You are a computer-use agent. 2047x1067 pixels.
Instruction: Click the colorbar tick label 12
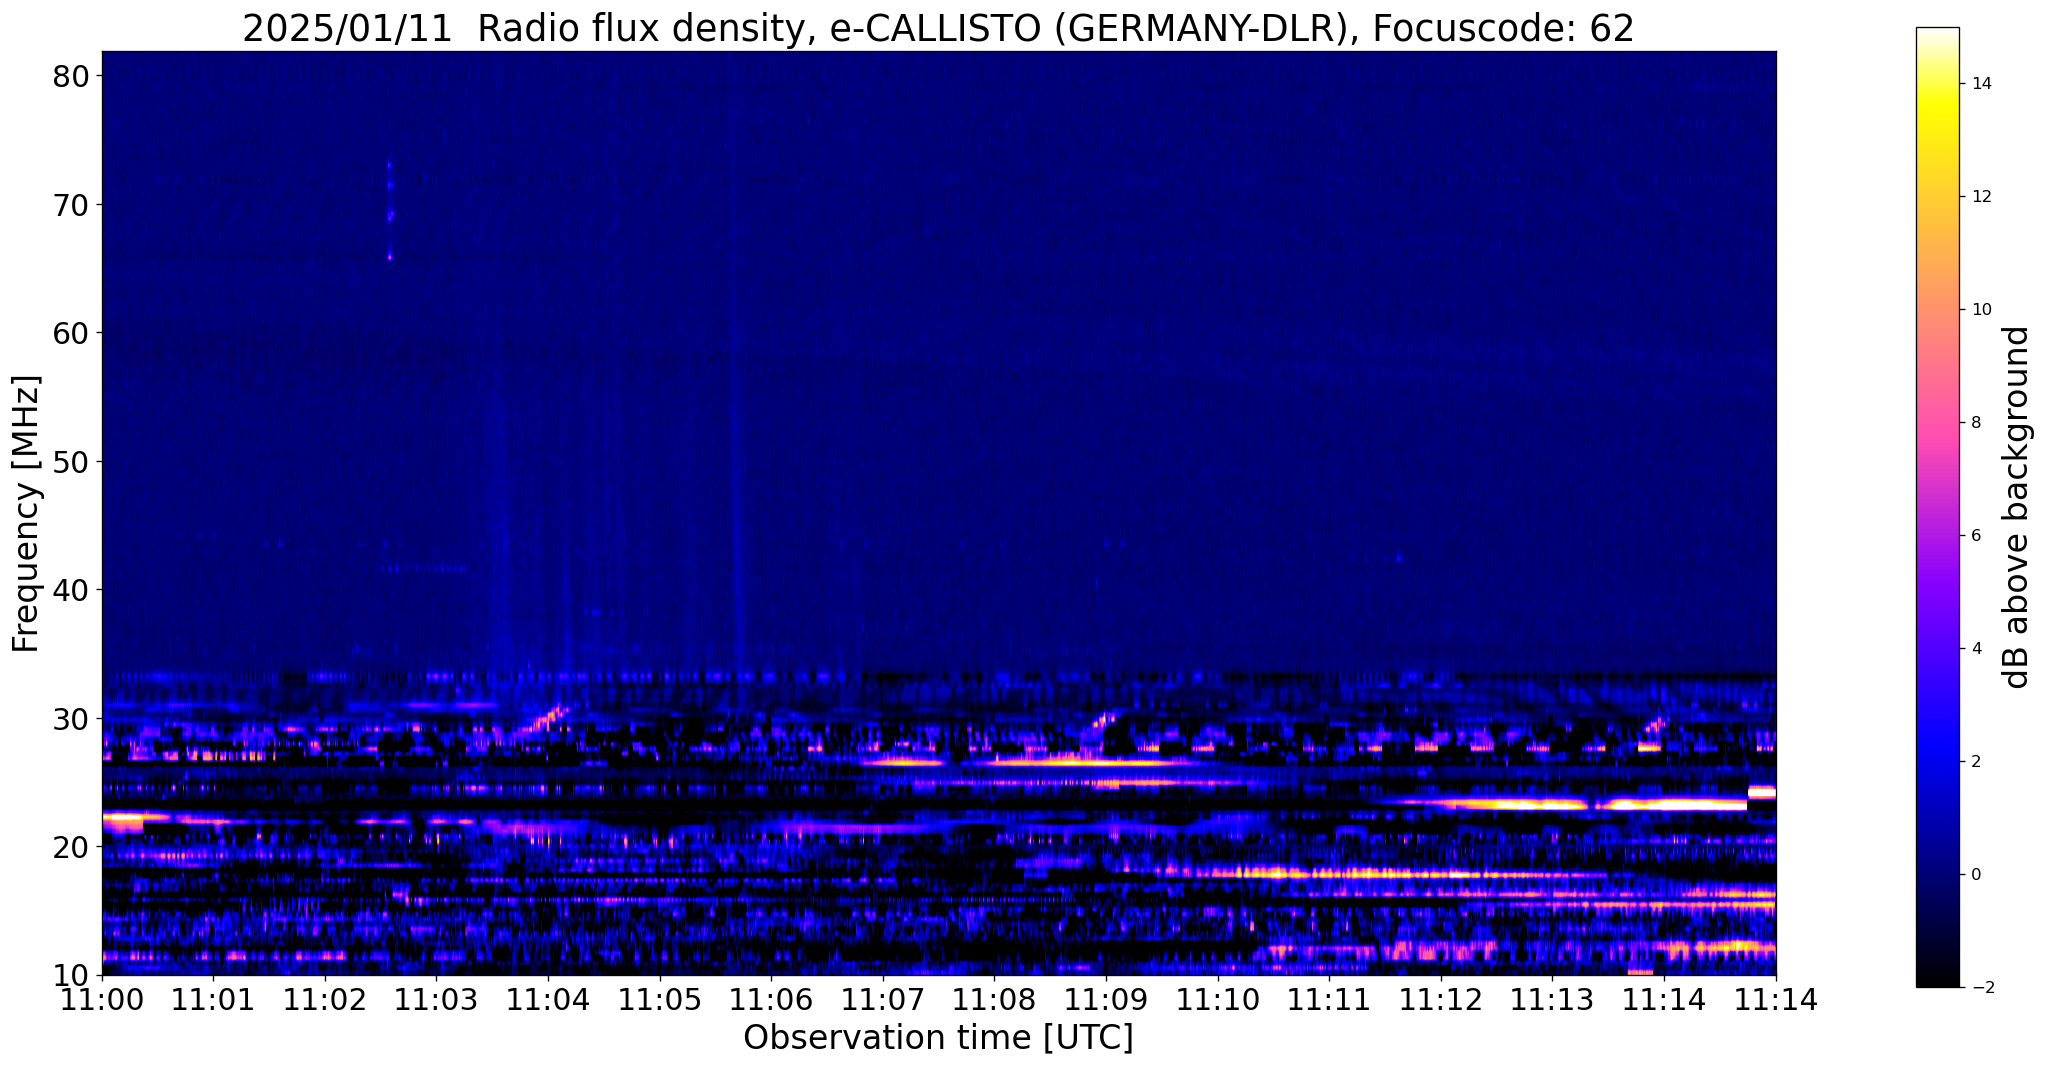[1980, 197]
